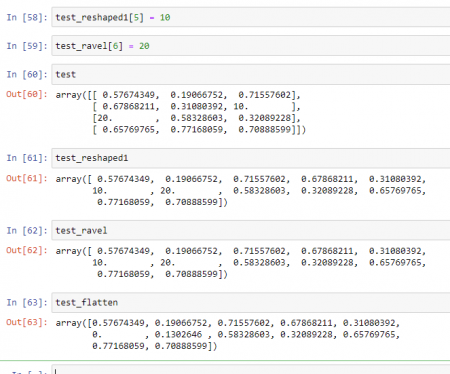Click the test_reshaped1 input cell

coord(251,158)
